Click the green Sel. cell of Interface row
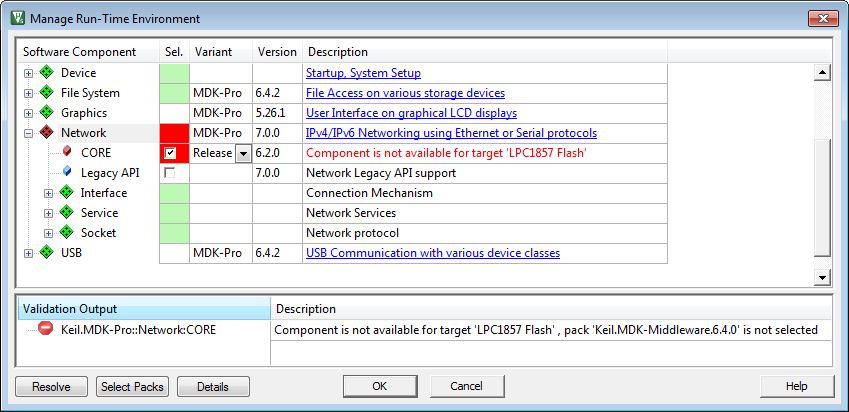The width and height of the screenshot is (849, 412). coord(174,193)
